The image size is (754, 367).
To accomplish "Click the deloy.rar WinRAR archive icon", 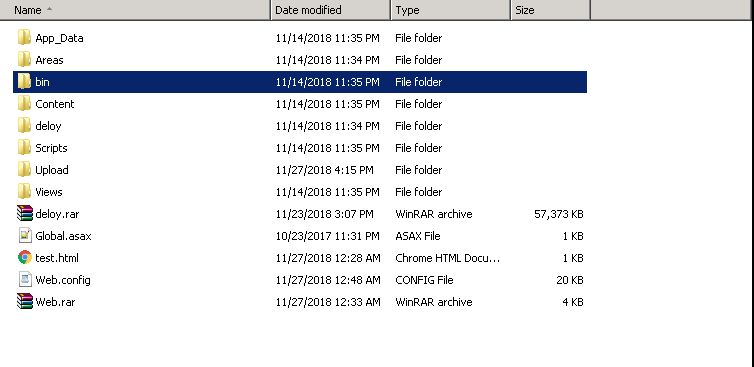I will click(x=25, y=214).
